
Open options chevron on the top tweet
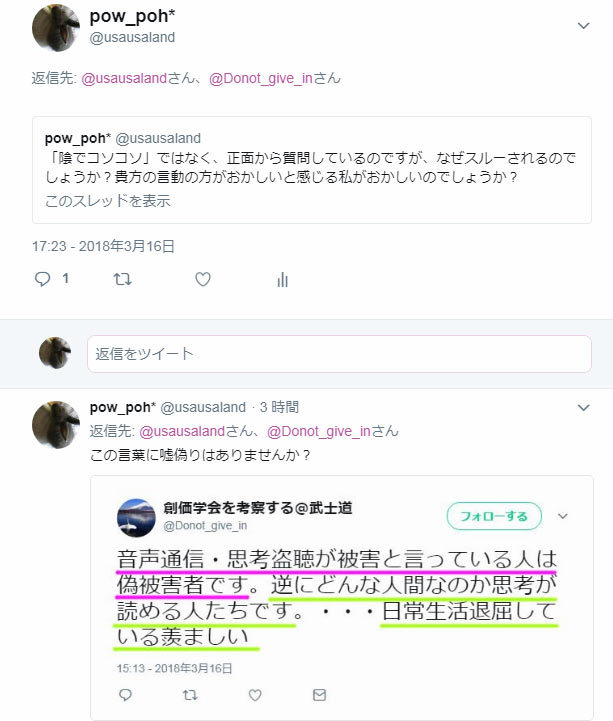pos(583,26)
